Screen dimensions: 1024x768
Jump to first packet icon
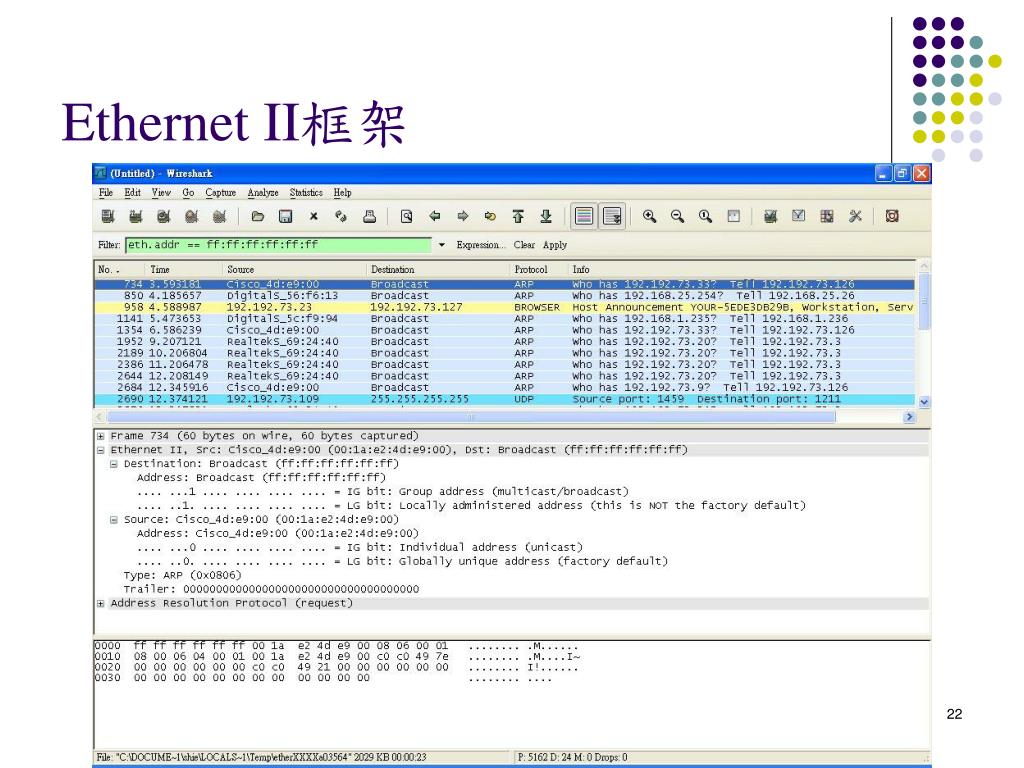pyautogui.click(x=518, y=216)
